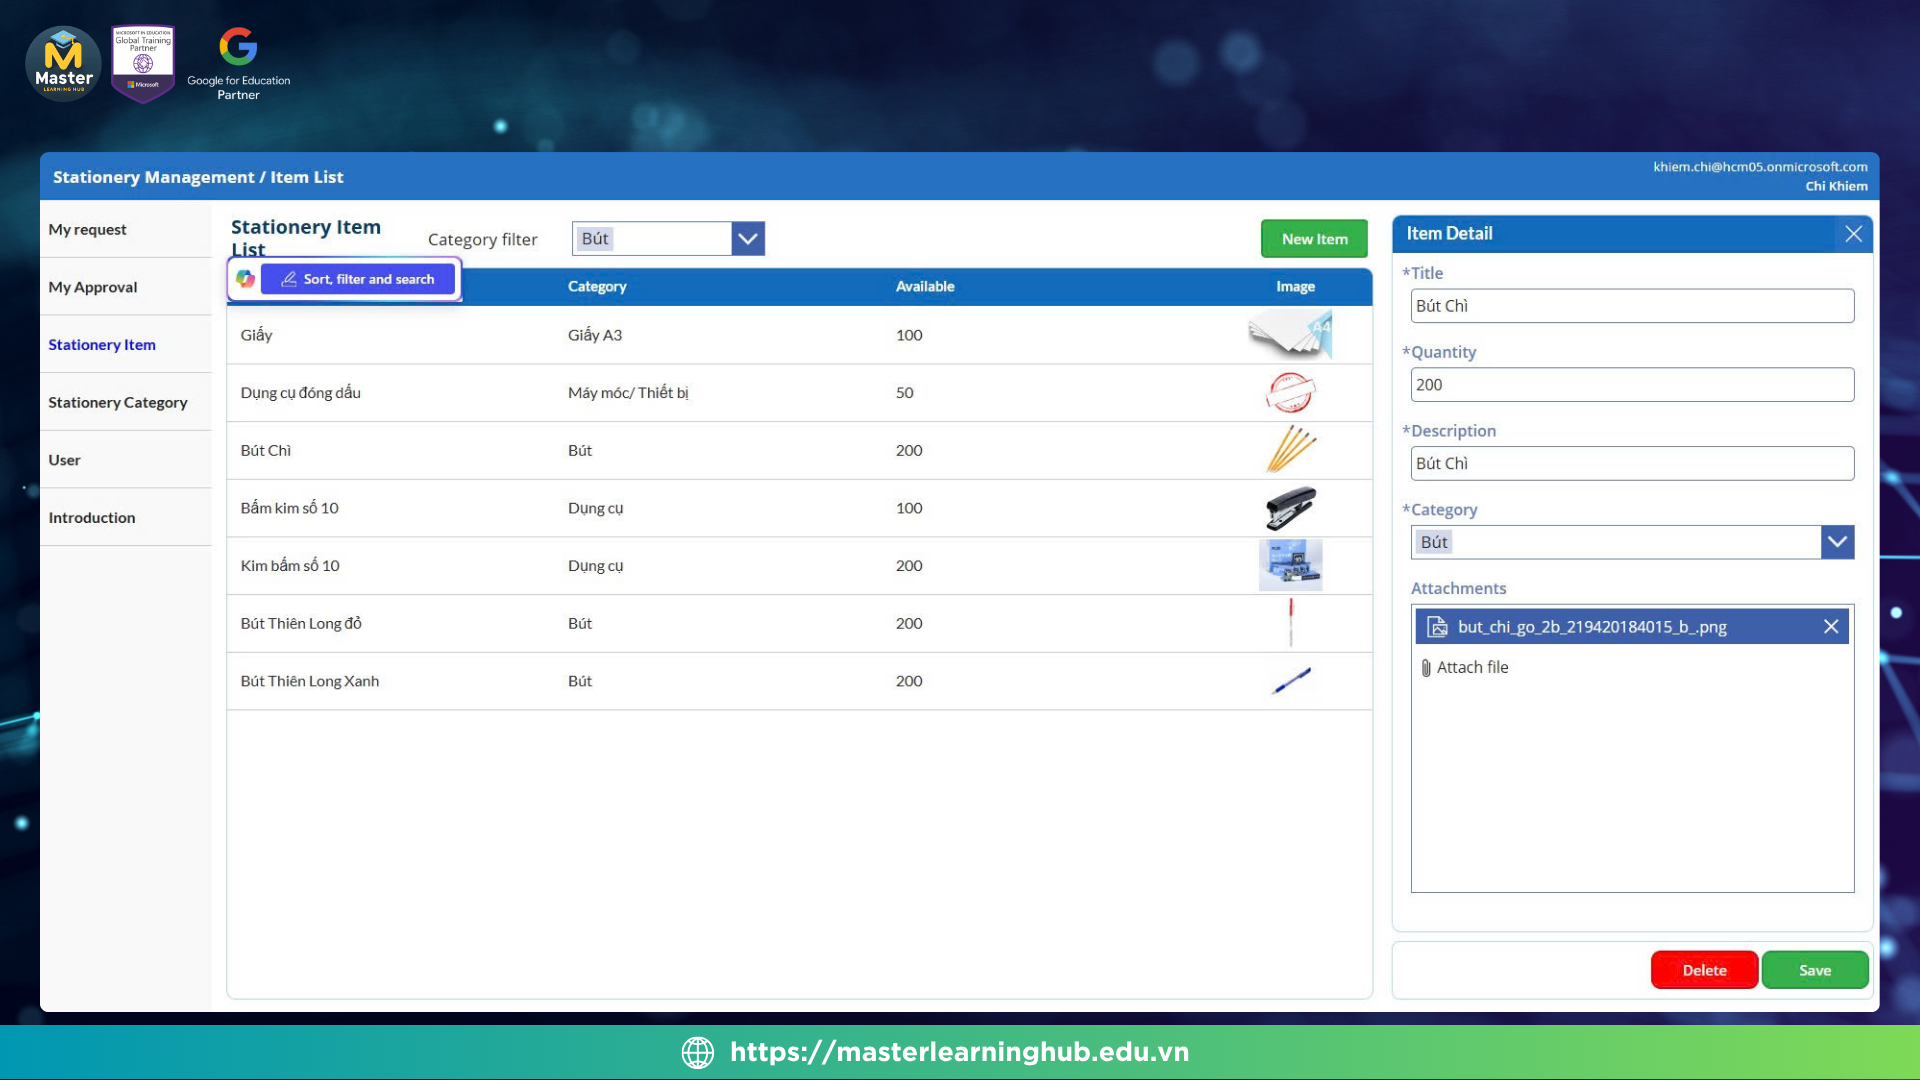Go to Stationery Category section
This screenshot has width=1920, height=1080.
click(118, 402)
